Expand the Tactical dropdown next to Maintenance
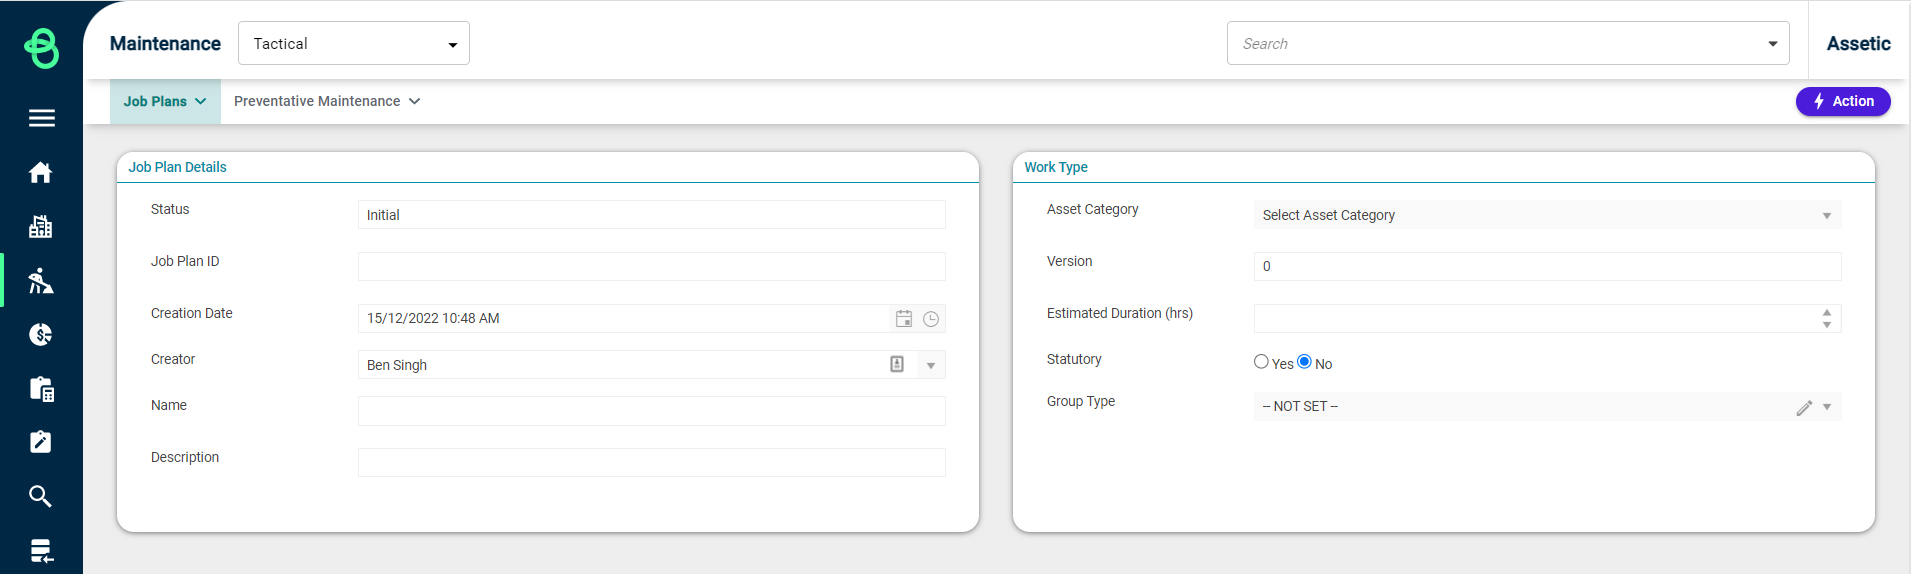The height and width of the screenshot is (574, 1911). [354, 43]
